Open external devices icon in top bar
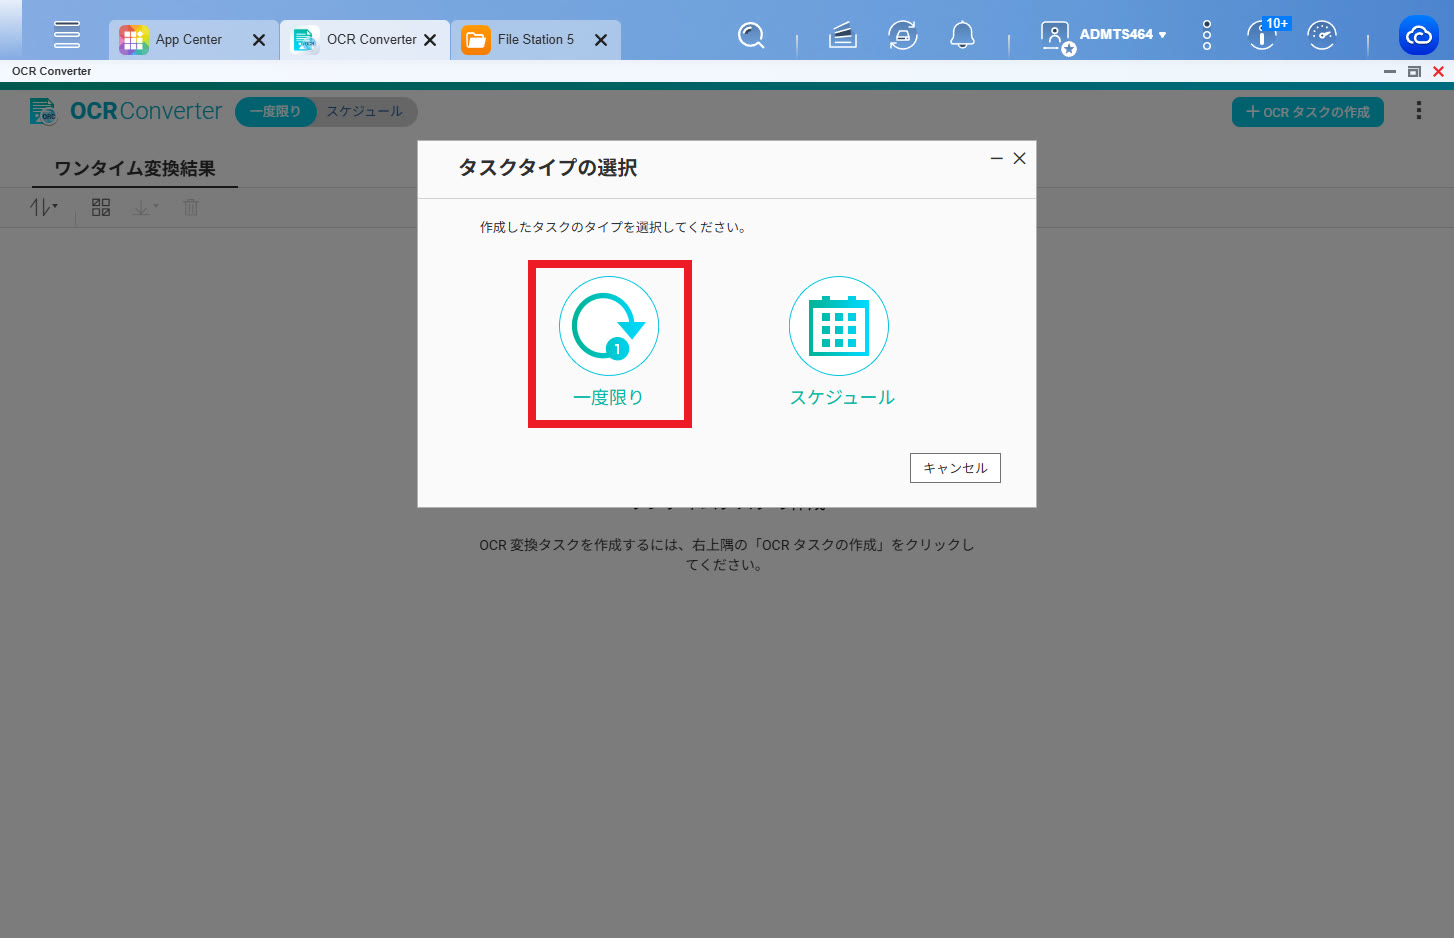Screen dimensions: 1454x938 pos(902,36)
